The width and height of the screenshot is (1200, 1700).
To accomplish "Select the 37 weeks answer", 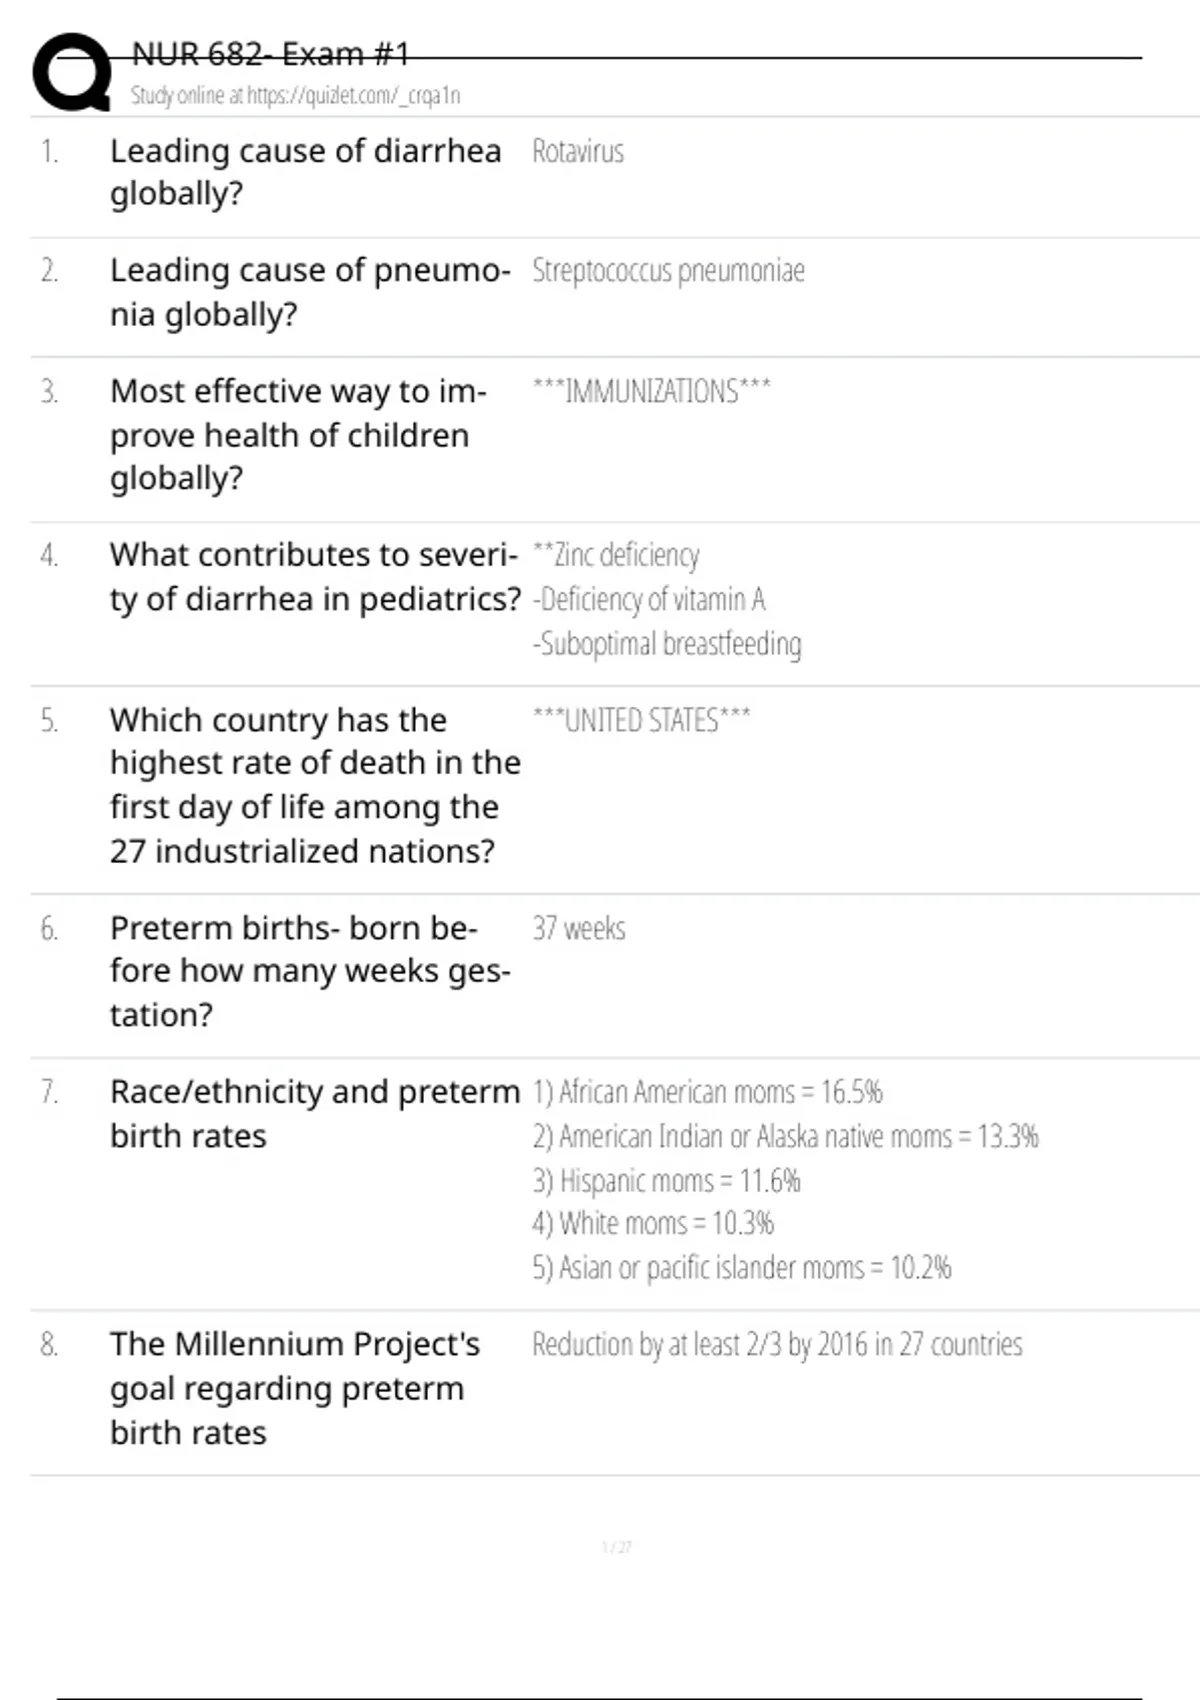I will pos(579,929).
